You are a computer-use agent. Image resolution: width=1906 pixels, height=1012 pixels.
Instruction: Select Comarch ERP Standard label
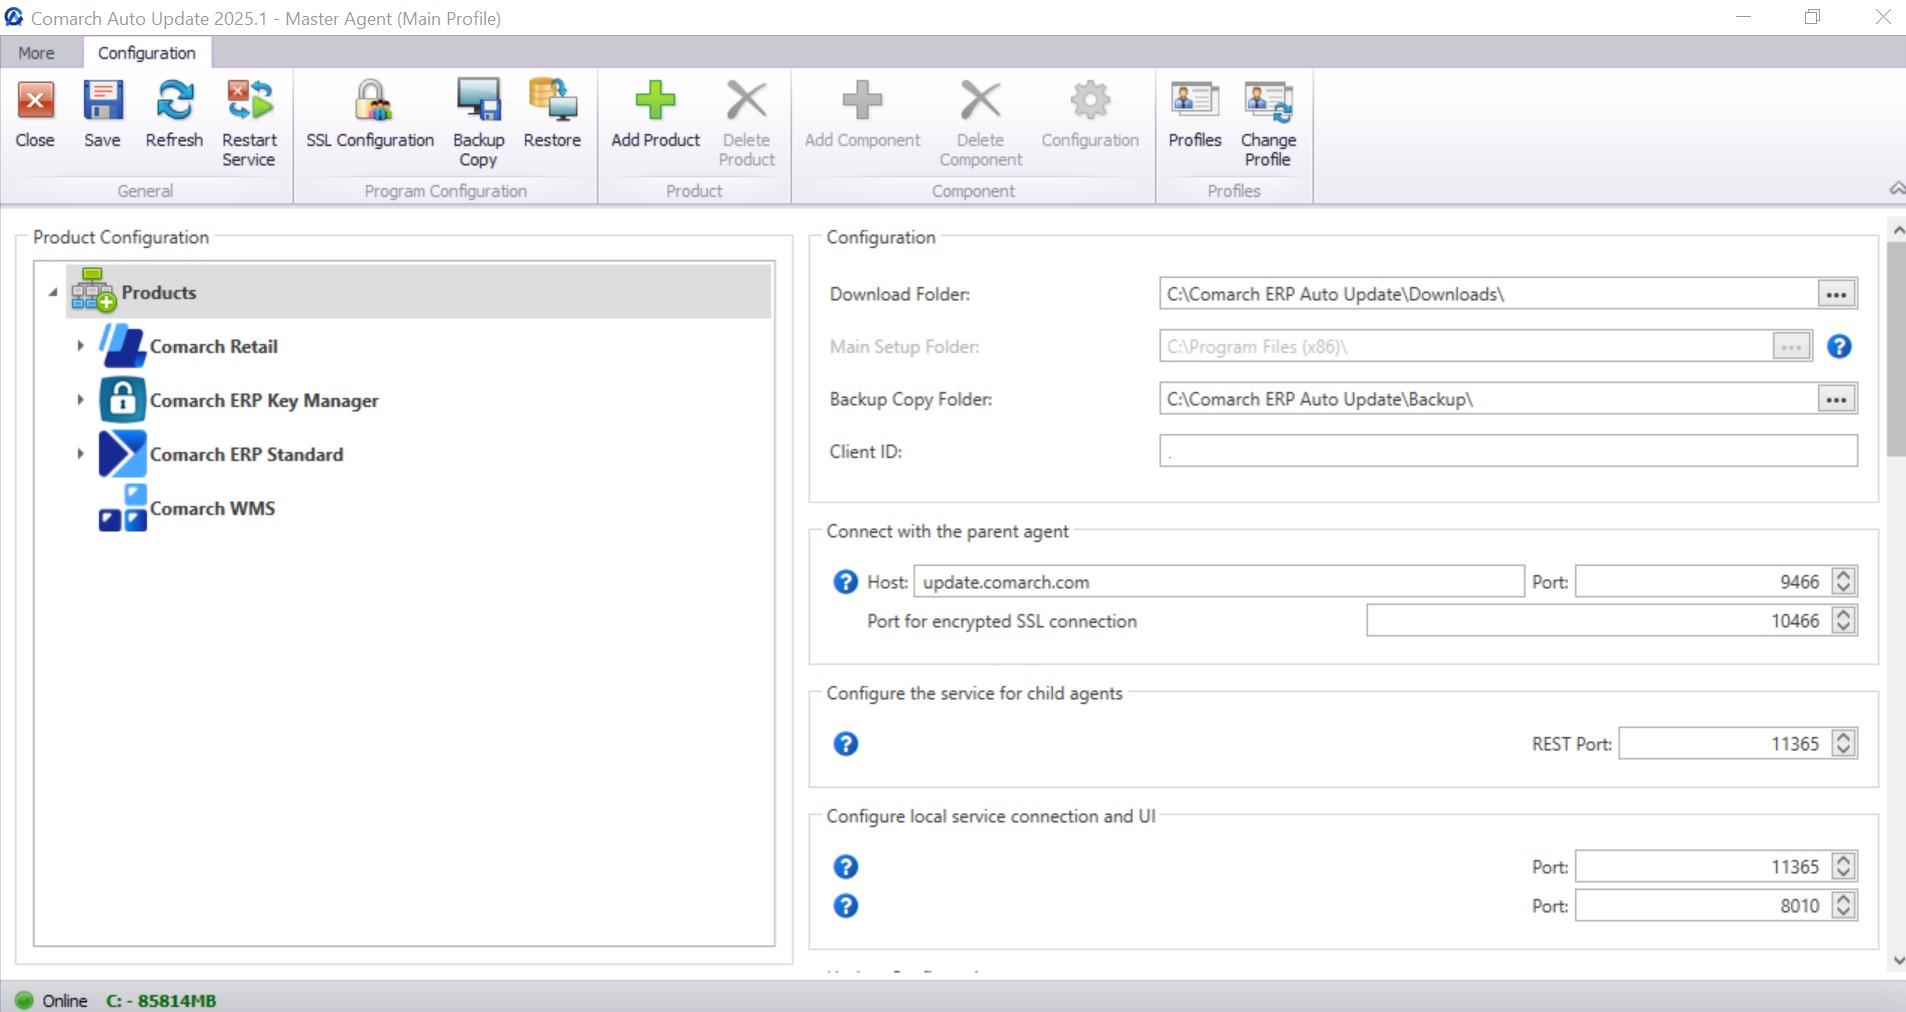[x=246, y=454]
